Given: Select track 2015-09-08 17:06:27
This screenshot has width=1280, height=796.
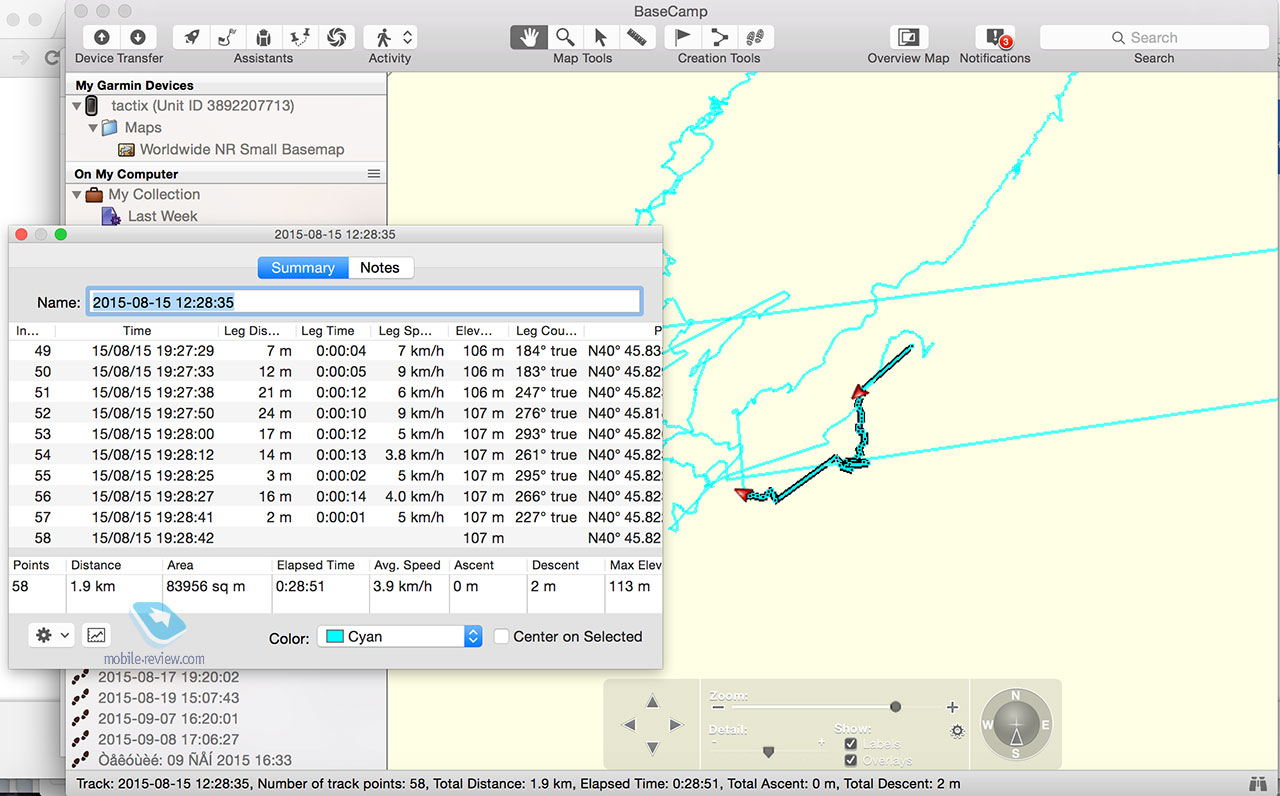Looking at the screenshot, I should pyautogui.click(x=168, y=740).
